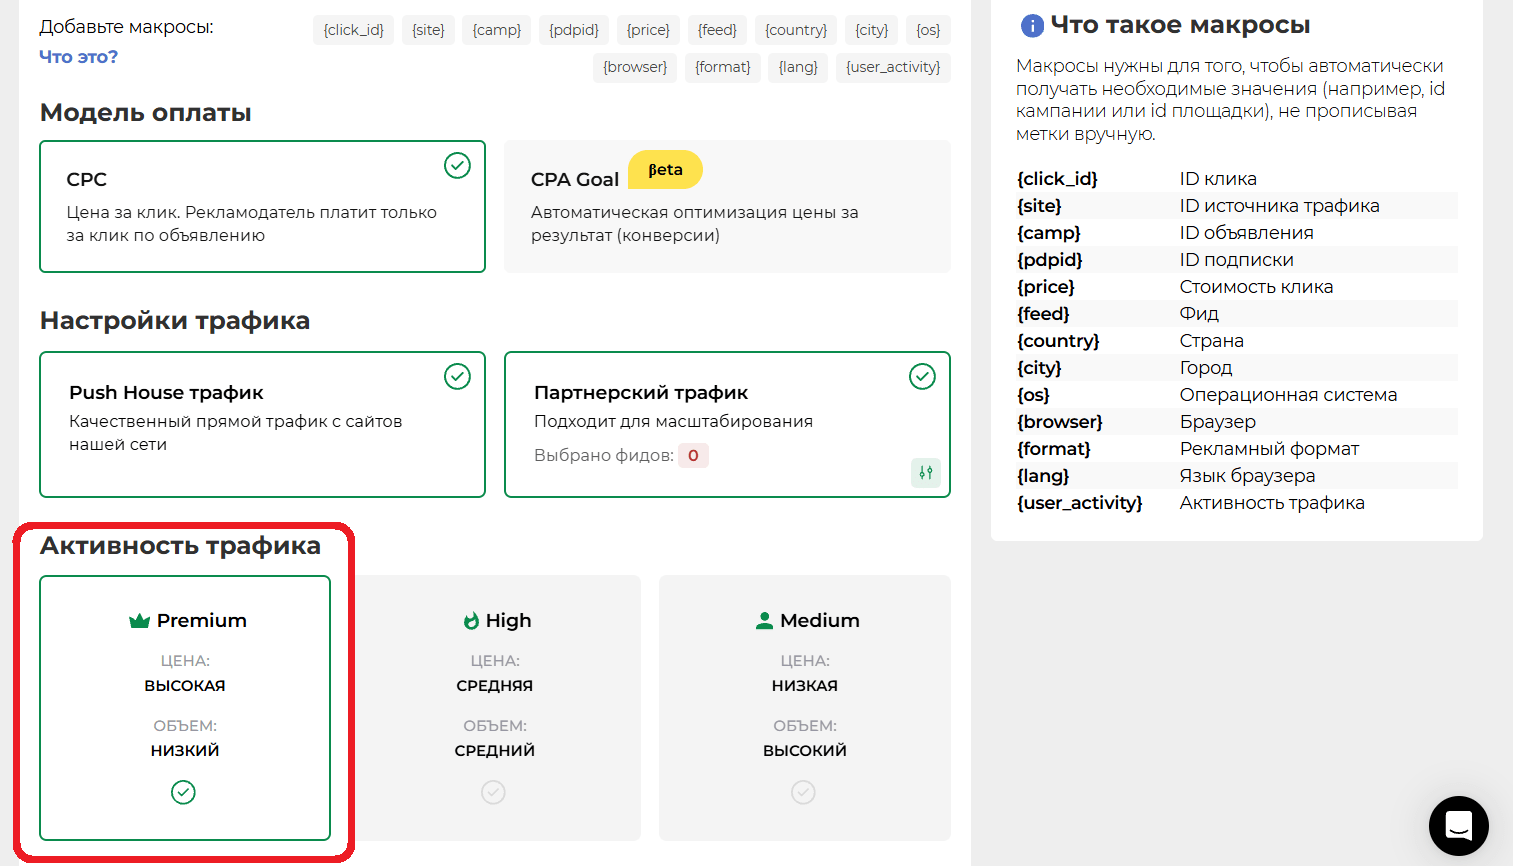Select the High traffic activity card
Screen dimensions: 1513x866
pyautogui.click(x=495, y=708)
